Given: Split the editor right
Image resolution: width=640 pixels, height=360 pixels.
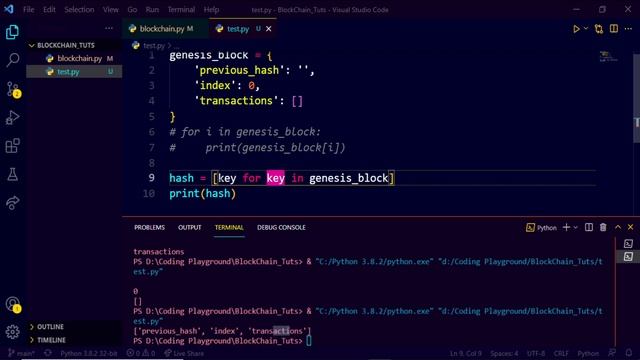Looking at the screenshot, I should click(613, 29).
